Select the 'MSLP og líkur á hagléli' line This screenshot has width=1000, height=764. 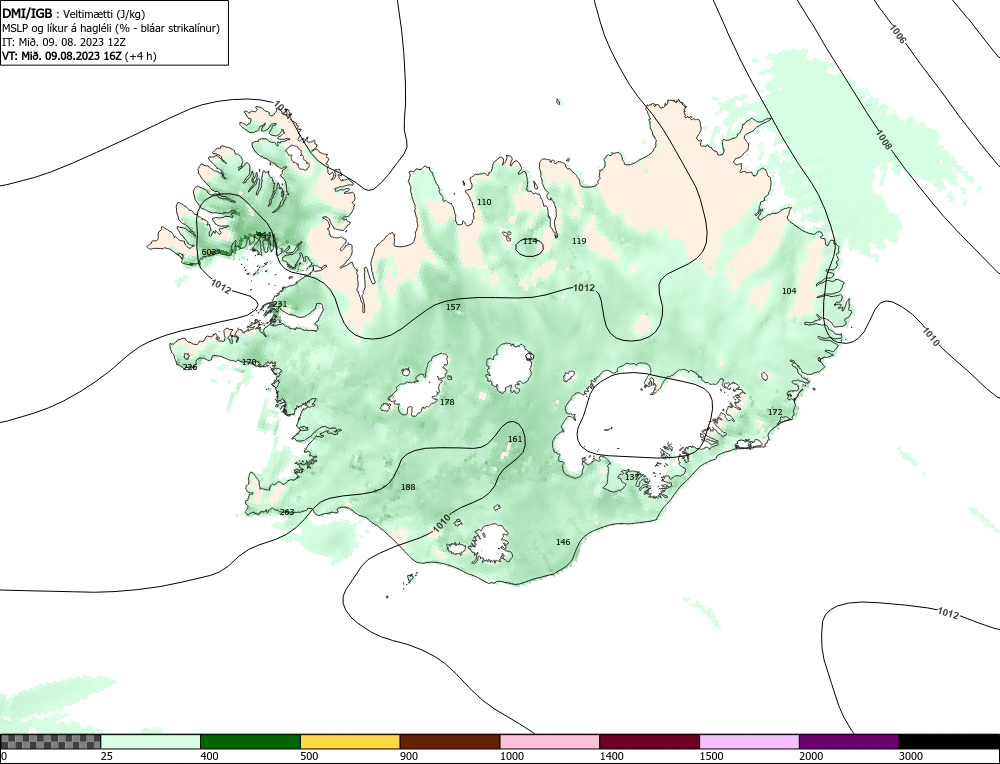click(111, 28)
